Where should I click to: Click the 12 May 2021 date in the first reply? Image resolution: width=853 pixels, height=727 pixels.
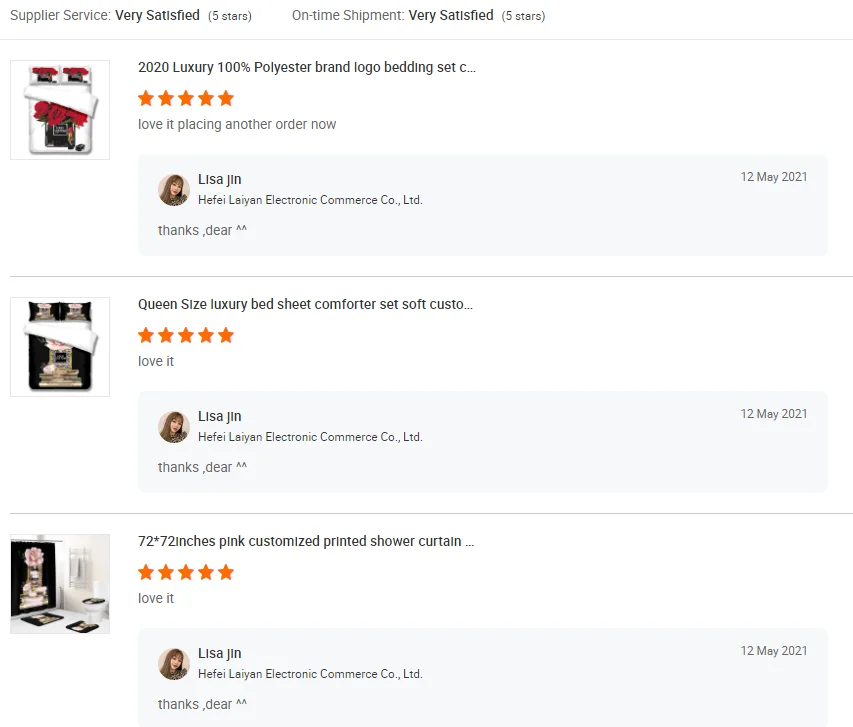(x=774, y=177)
